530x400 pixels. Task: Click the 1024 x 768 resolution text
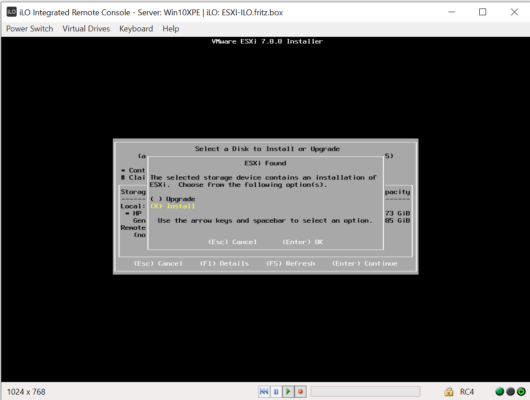pos(26,392)
